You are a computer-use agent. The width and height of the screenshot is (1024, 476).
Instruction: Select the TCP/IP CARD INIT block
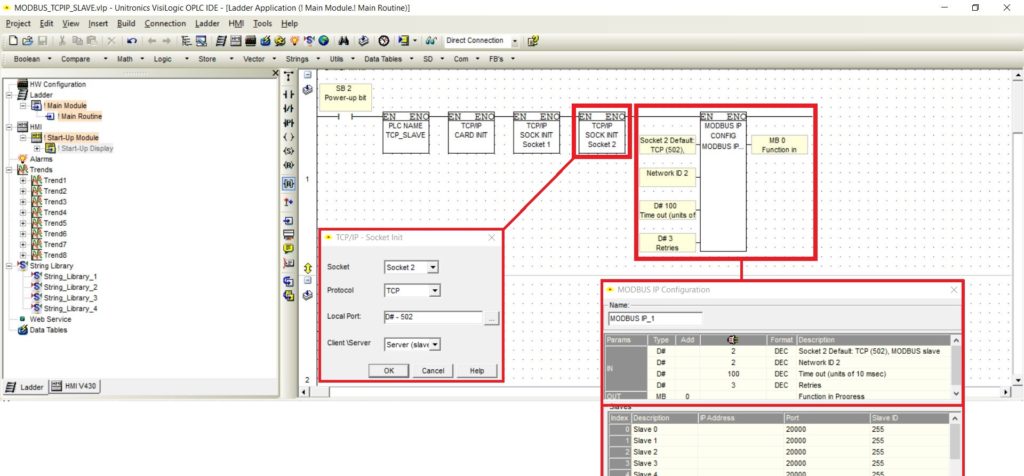click(471, 133)
